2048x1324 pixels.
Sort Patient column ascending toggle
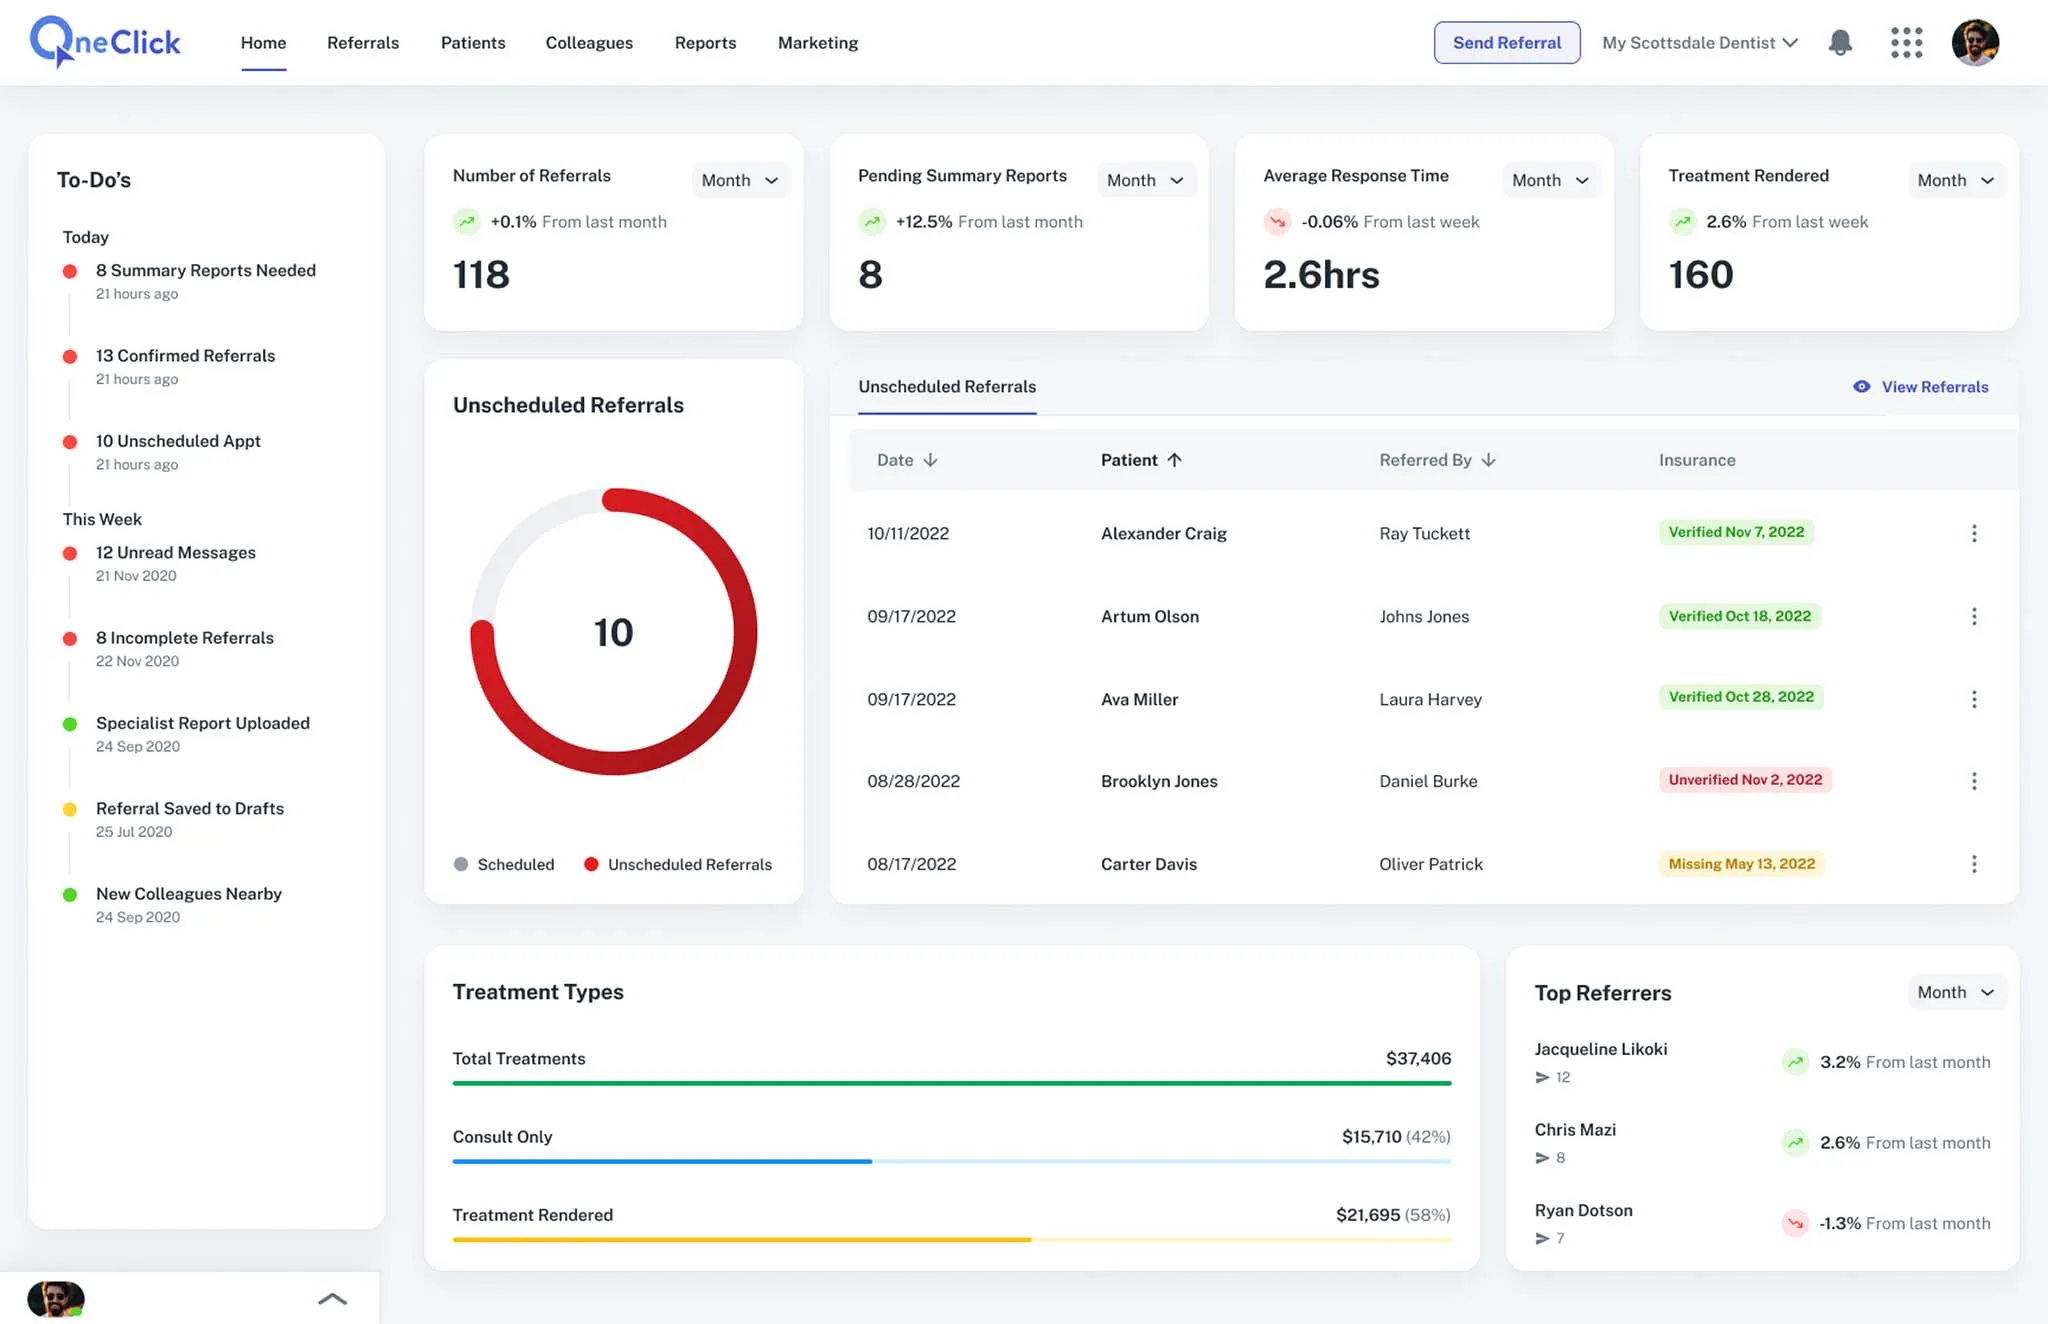pyautogui.click(x=1174, y=460)
